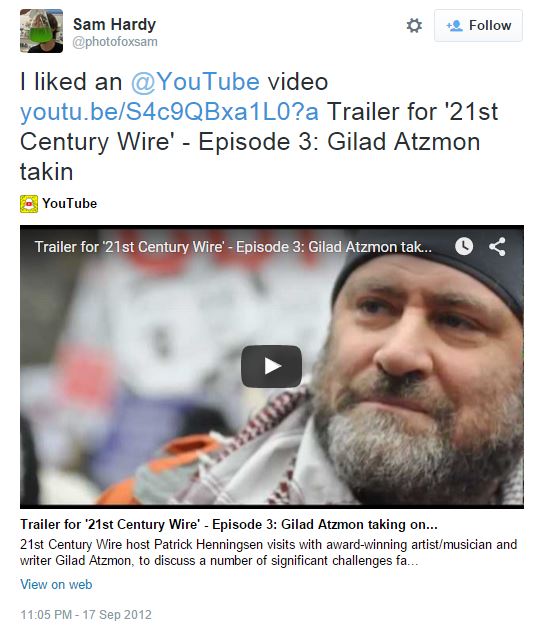Open the youtu.be/S4c9QBxa1L0?a link
The width and height of the screenshot is (544, 630).
[169, 112]
